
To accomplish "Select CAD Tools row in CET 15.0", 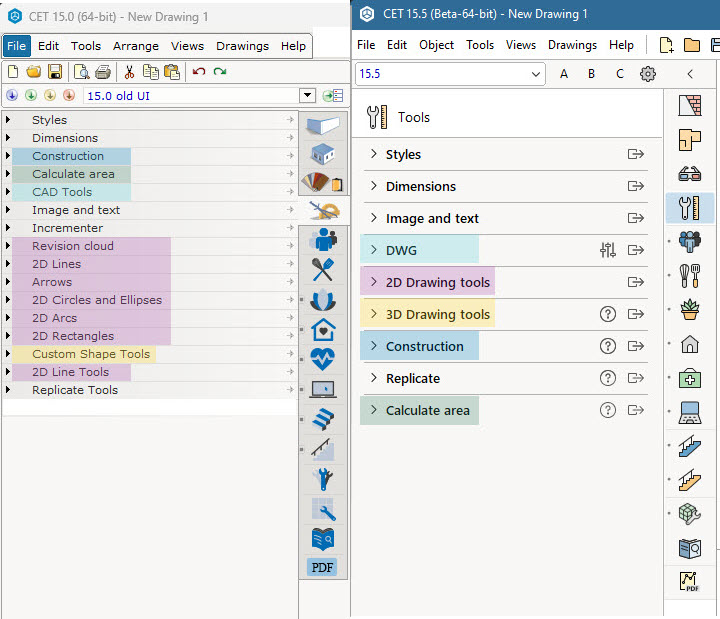I will (150, 192).
